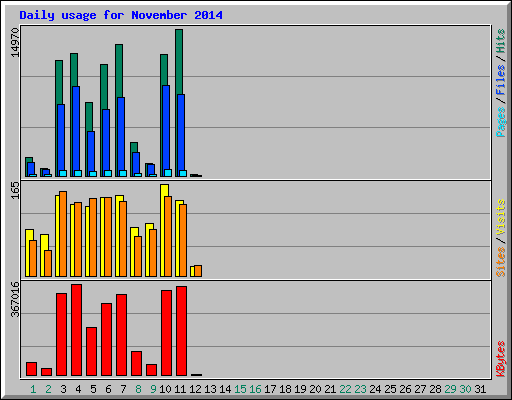Click the red KBytes bar for day 2

46,372
